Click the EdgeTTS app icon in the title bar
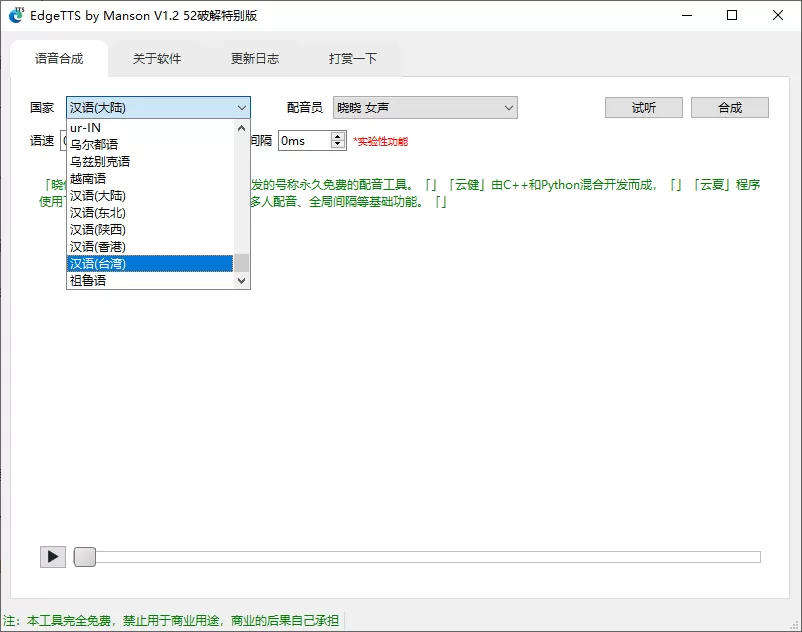Viewport: 802px width, 632px height. tap(16, 15)
